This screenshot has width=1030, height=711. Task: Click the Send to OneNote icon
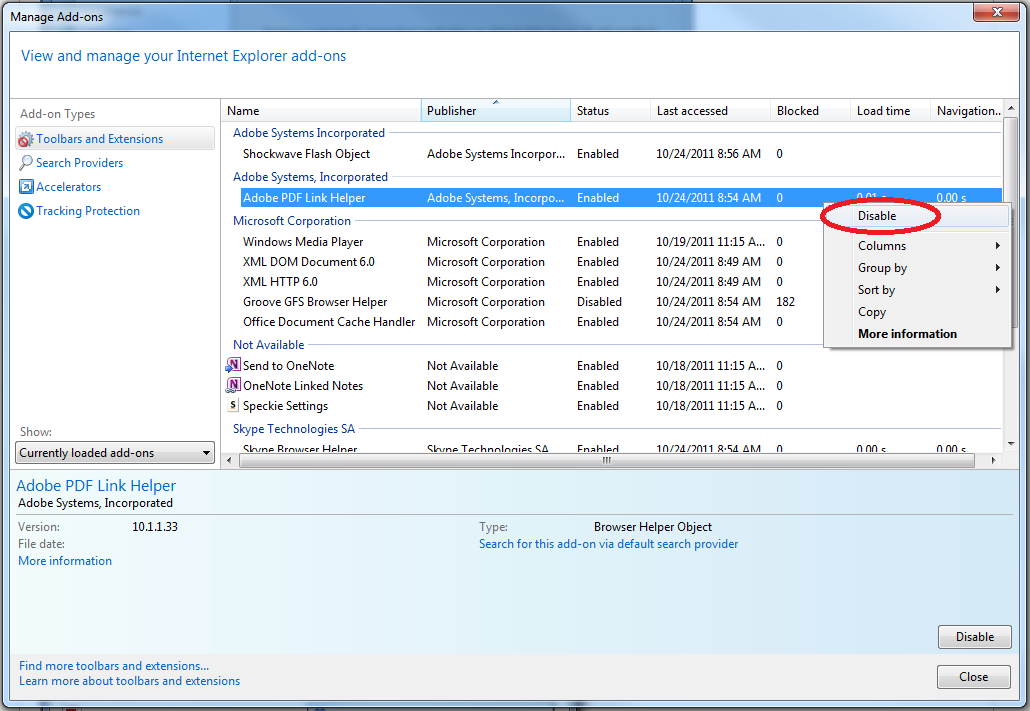tap(233, 365)
